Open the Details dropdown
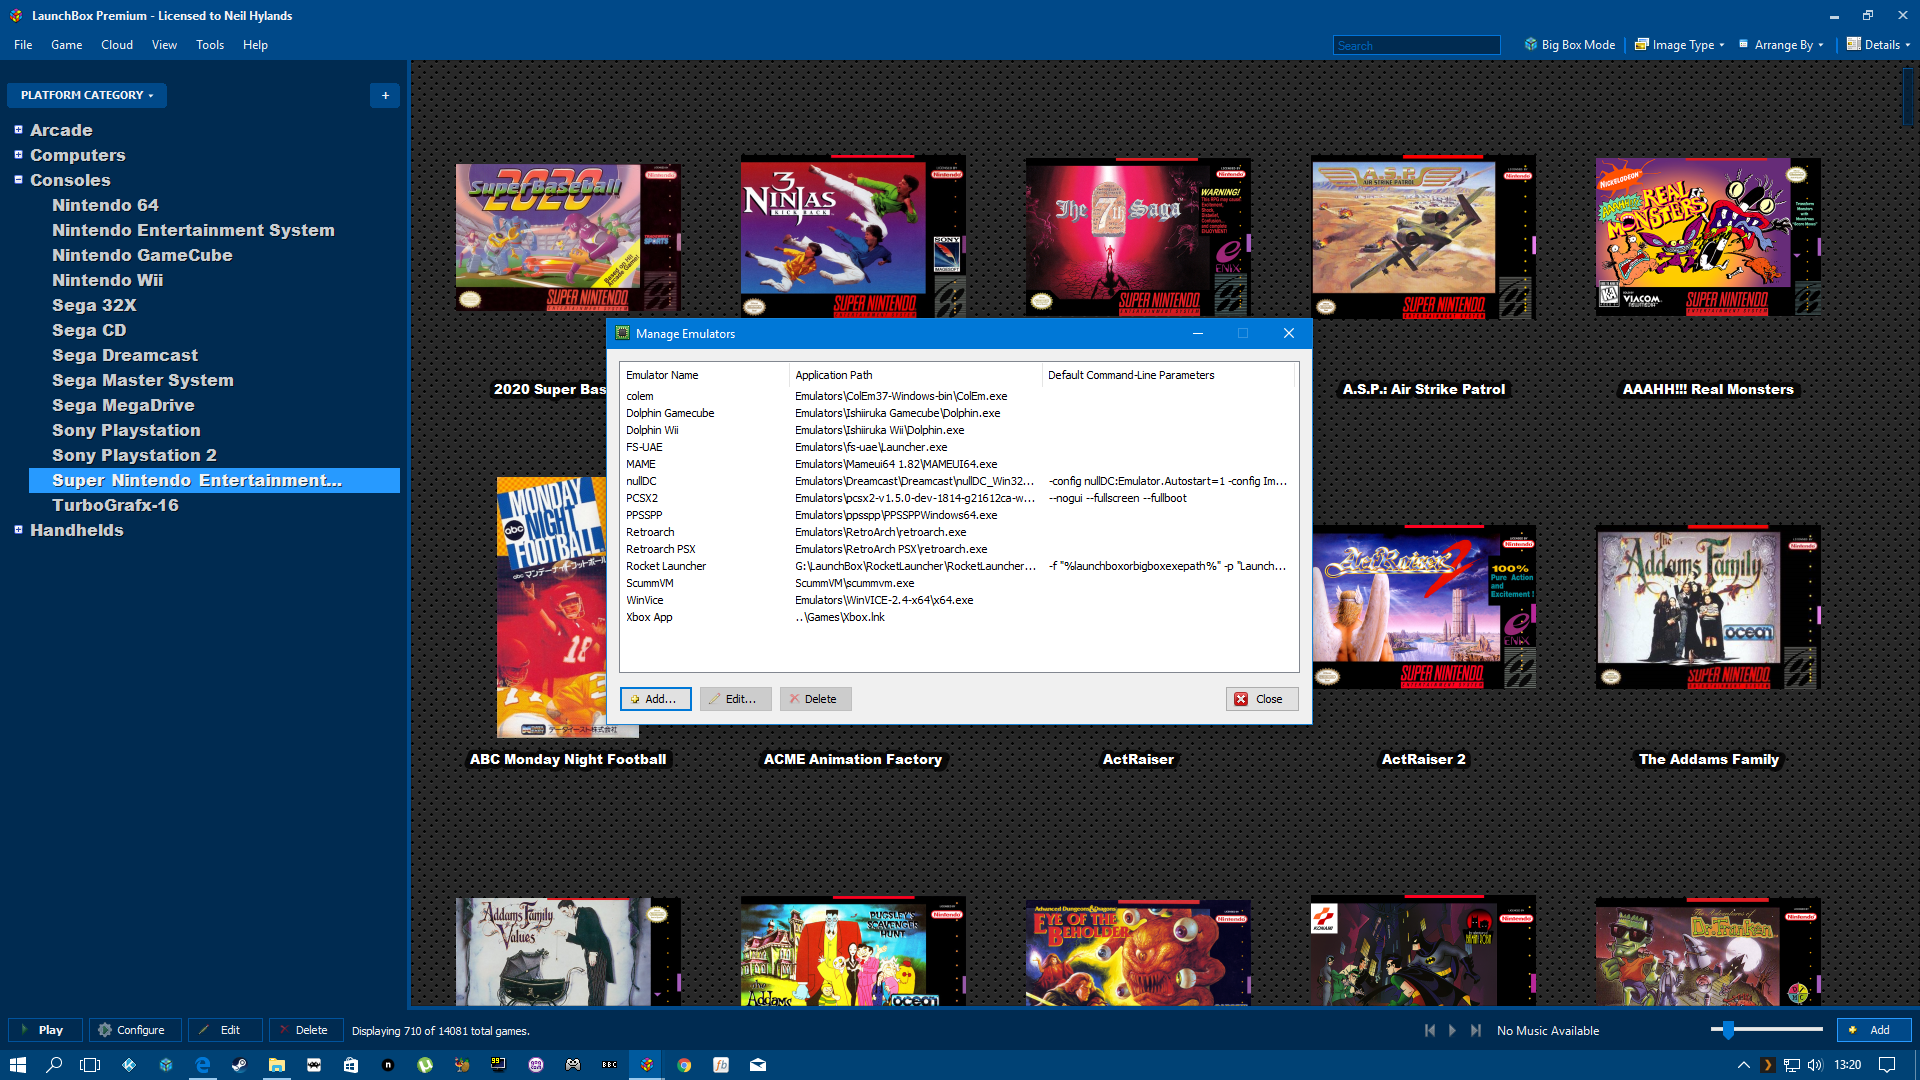This screenshot has height=1080, width=1920. tap(1878, 45)
